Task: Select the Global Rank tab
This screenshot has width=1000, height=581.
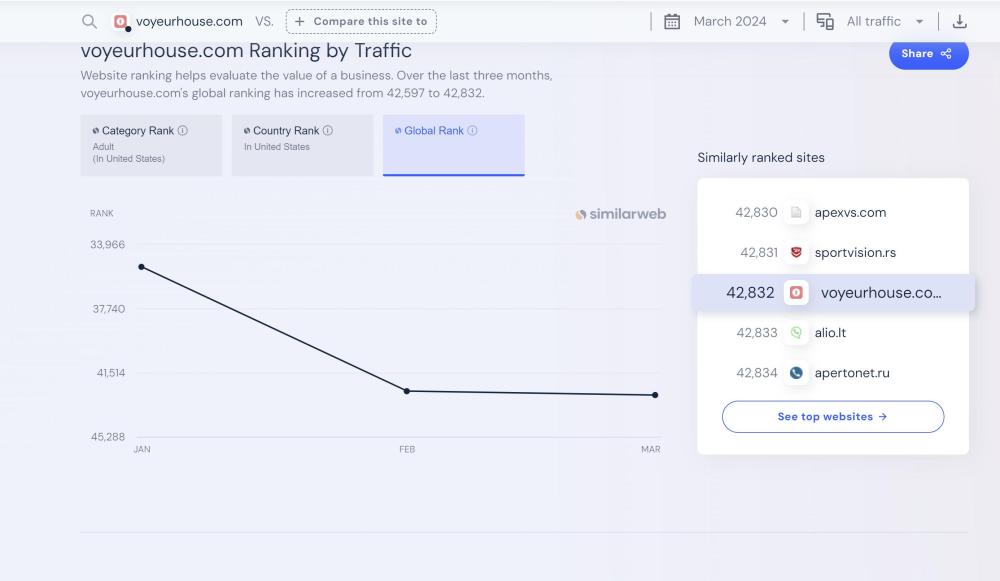Action: point(453,145)
